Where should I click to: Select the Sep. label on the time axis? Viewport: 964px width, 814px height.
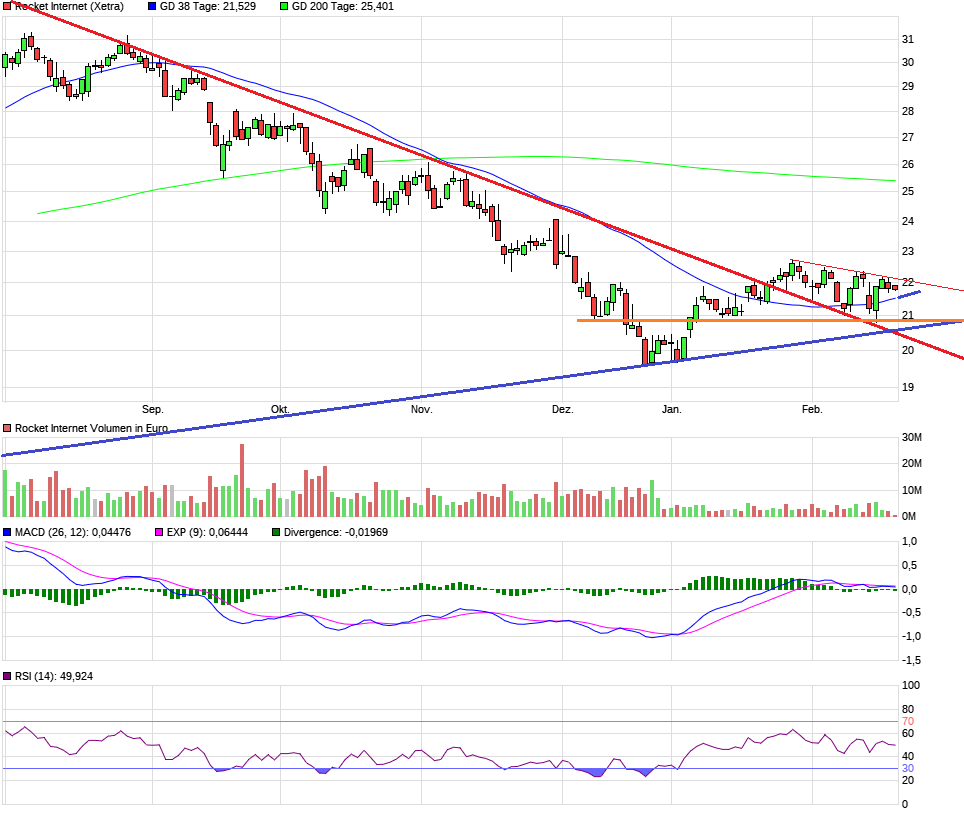(155, 409)
